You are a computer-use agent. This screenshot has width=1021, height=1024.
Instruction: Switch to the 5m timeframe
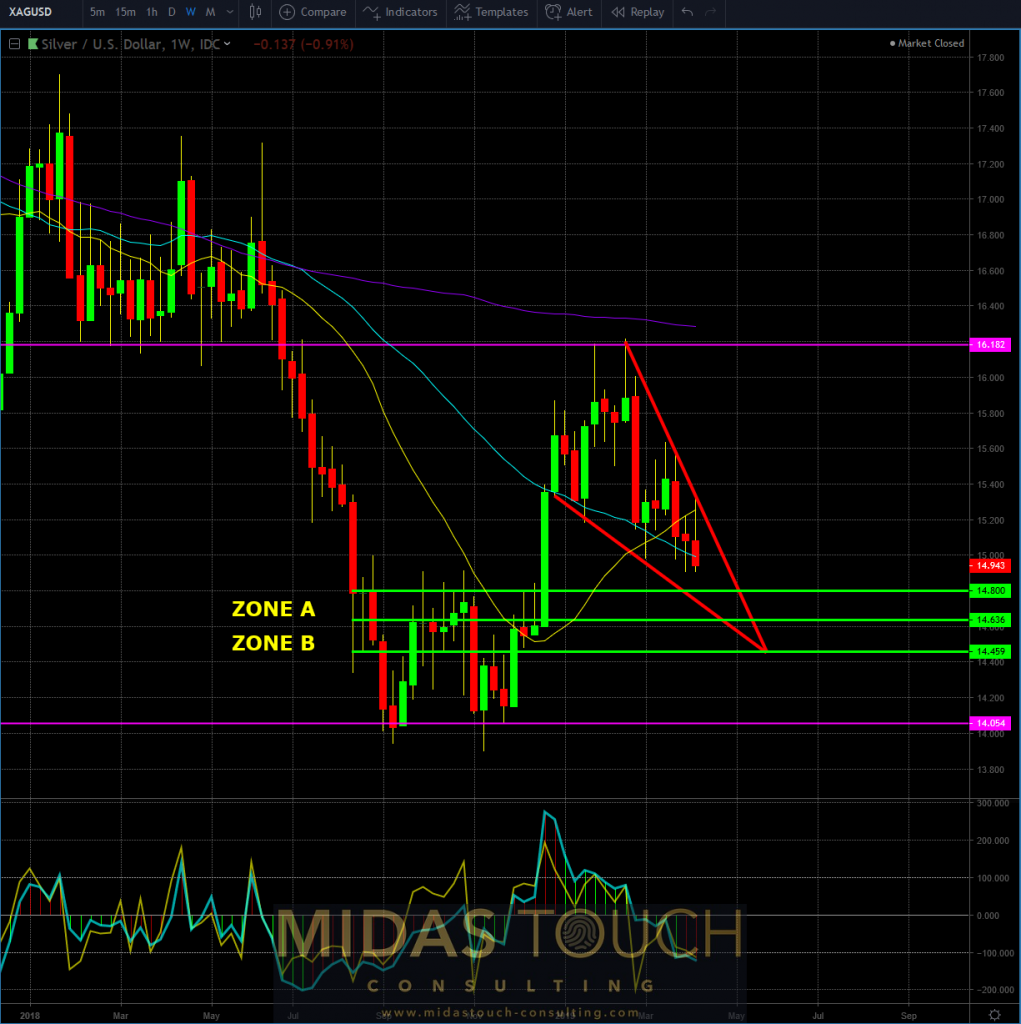(97, 12)
